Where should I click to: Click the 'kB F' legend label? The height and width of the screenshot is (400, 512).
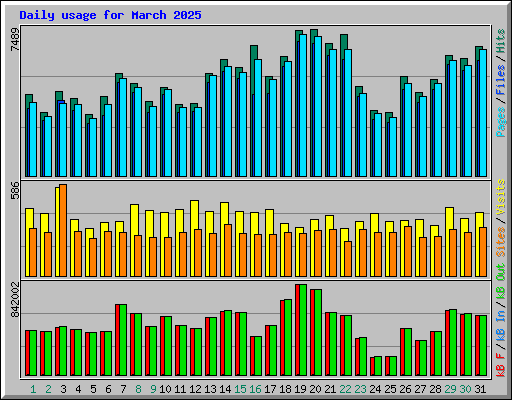tap(501, 365)
